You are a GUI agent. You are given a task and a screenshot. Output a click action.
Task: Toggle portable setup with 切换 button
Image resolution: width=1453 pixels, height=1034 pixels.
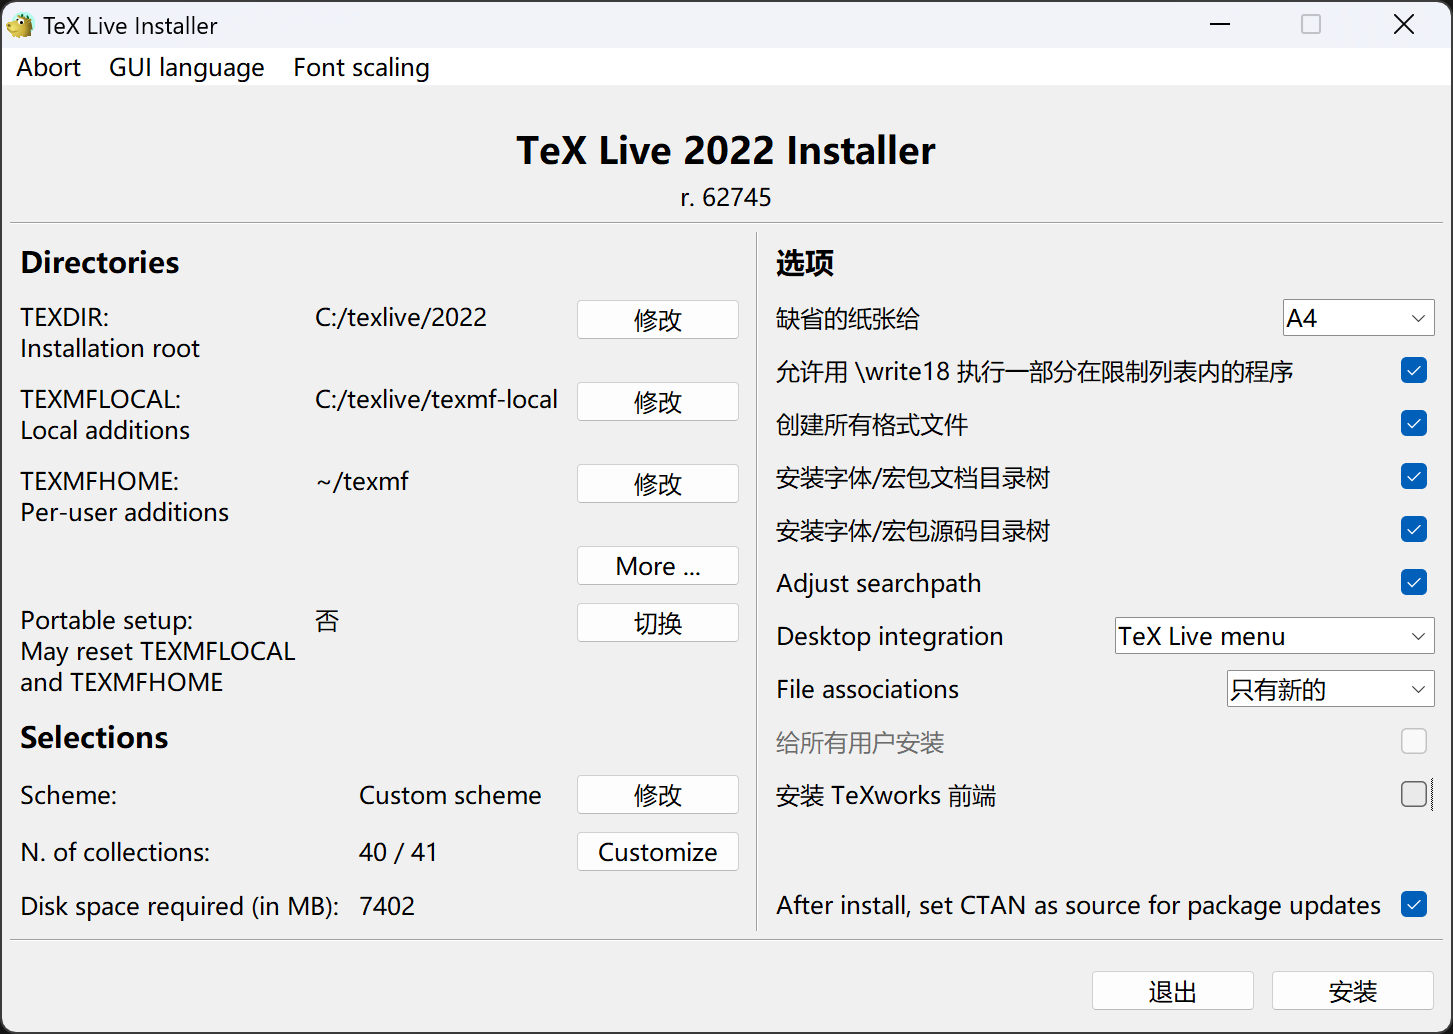coord(657,622)
